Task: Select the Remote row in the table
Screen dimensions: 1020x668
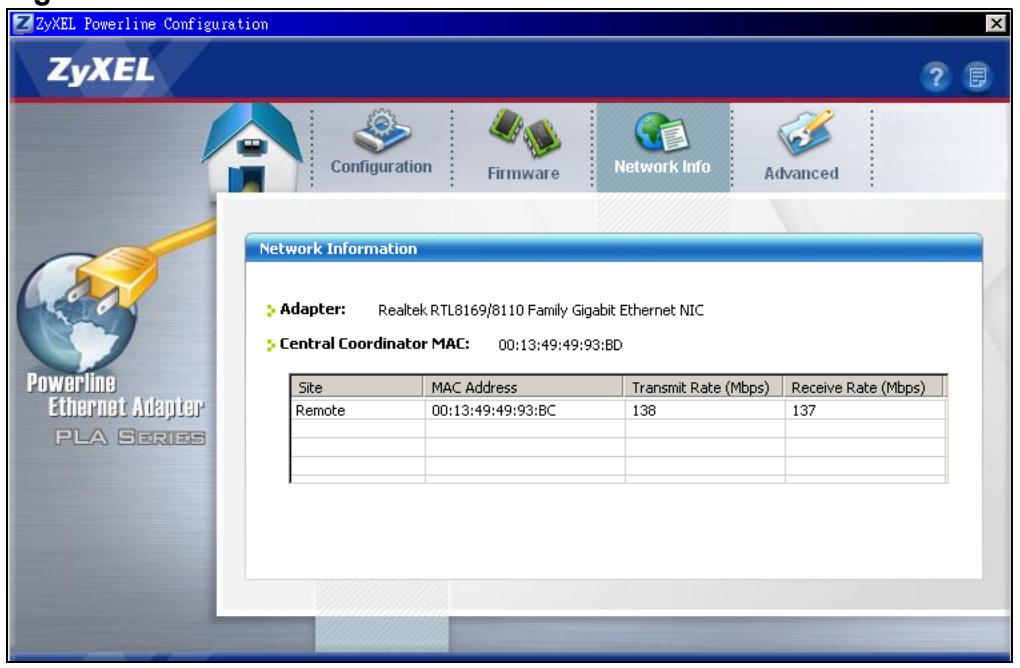Action: coord(619,410)
